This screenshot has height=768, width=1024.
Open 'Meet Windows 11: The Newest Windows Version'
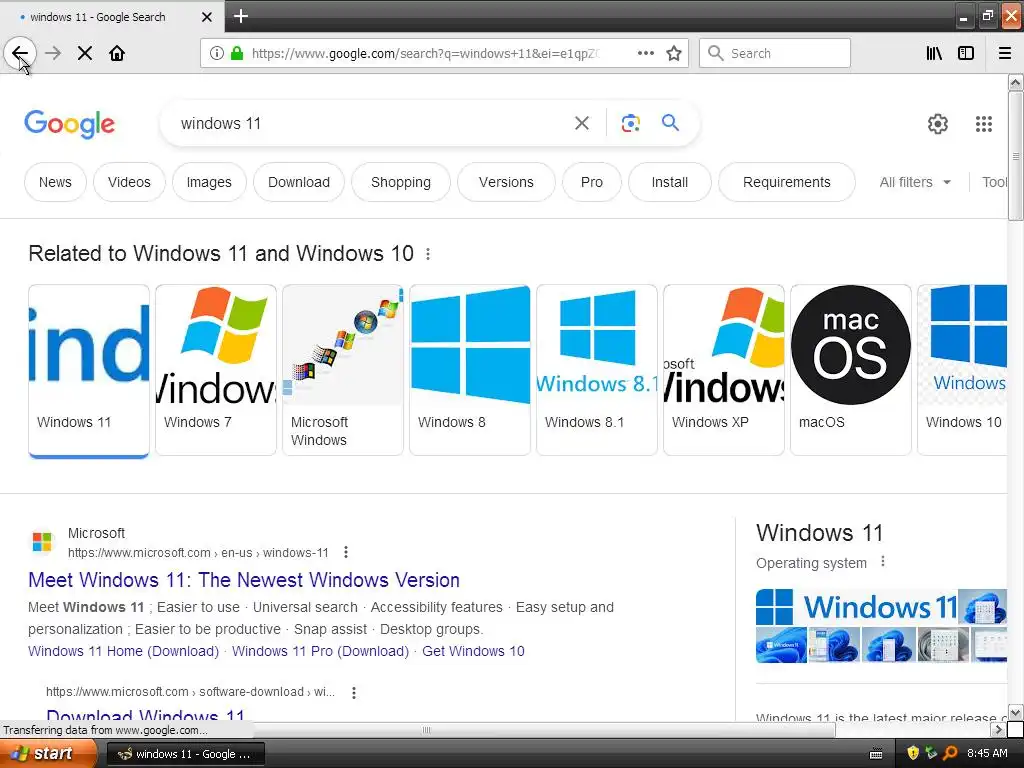(x=244, y=580)
